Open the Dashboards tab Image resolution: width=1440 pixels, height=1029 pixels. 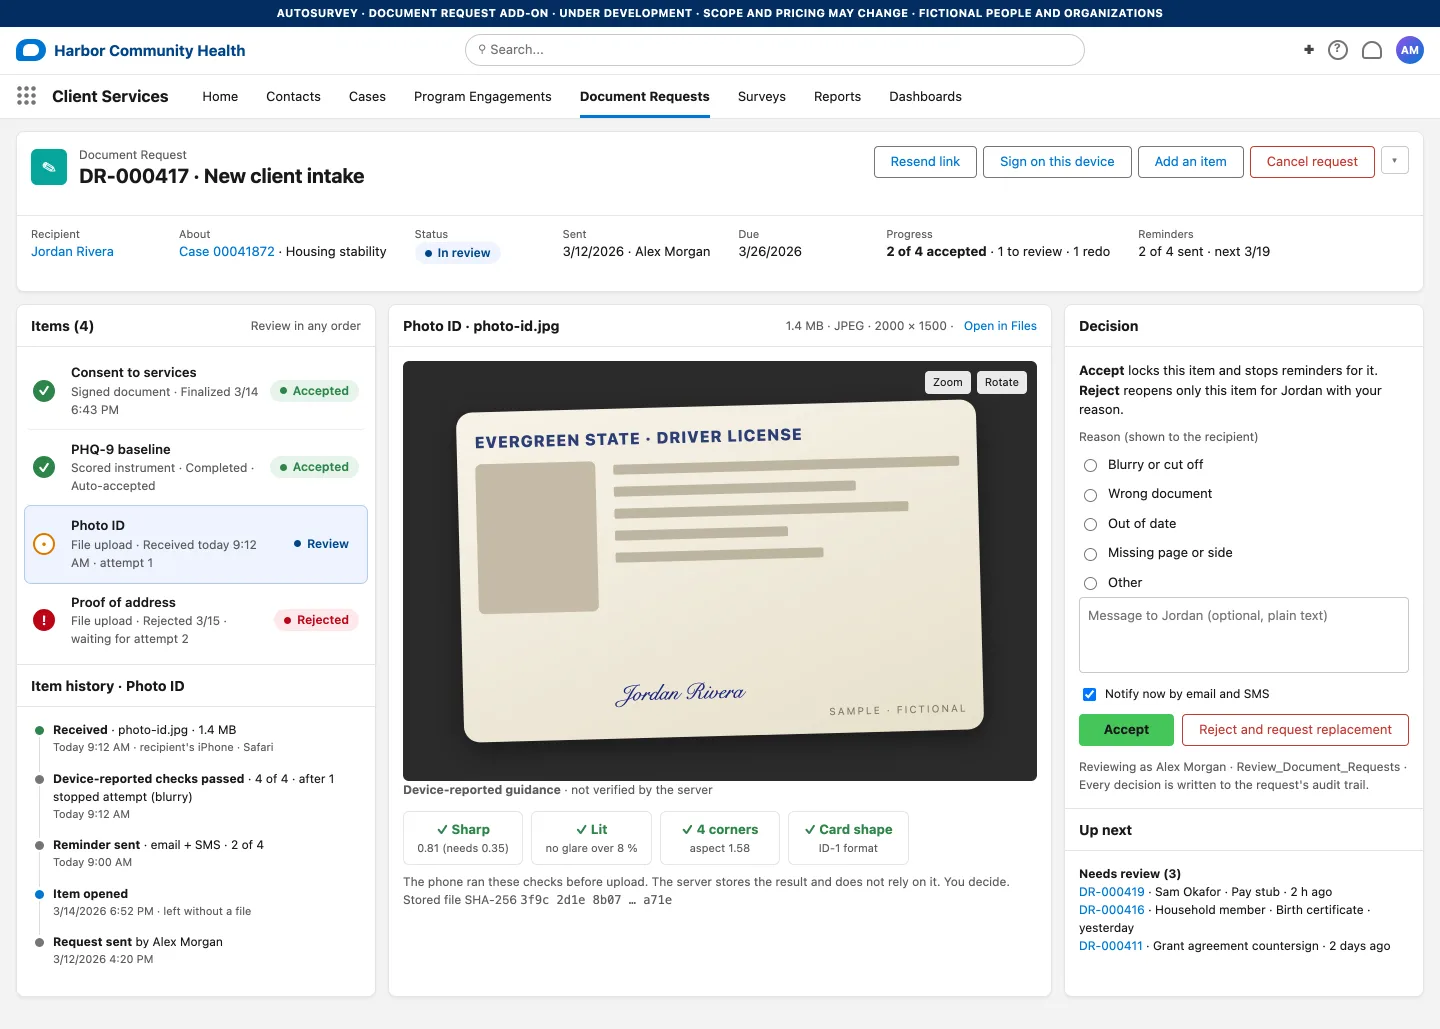[x=925, y=97]
